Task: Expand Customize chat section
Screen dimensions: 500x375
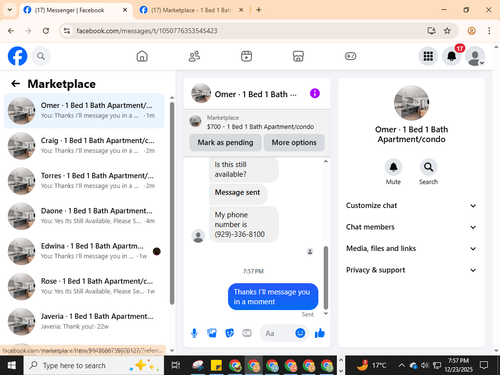Action: tap(411, 206)
